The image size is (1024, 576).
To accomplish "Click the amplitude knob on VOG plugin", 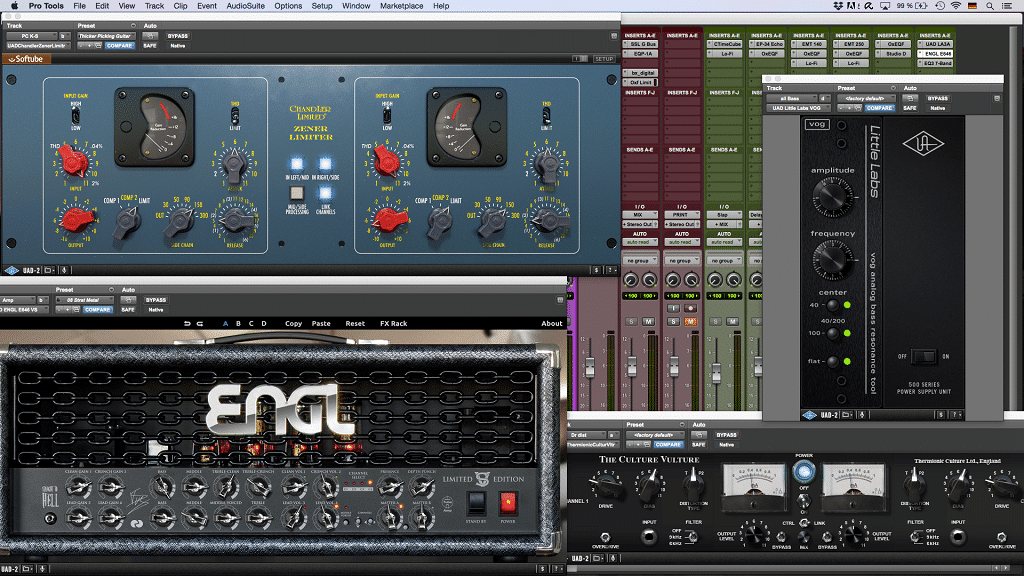I will pos(832,197).
